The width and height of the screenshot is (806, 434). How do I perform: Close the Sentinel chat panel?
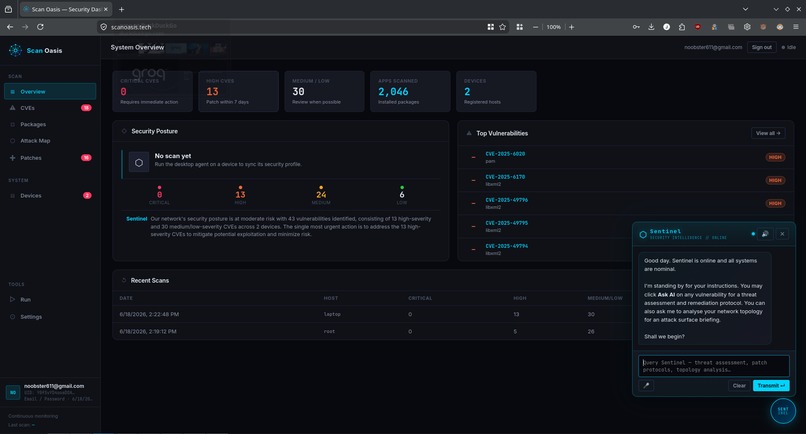(x=782, y=234)
